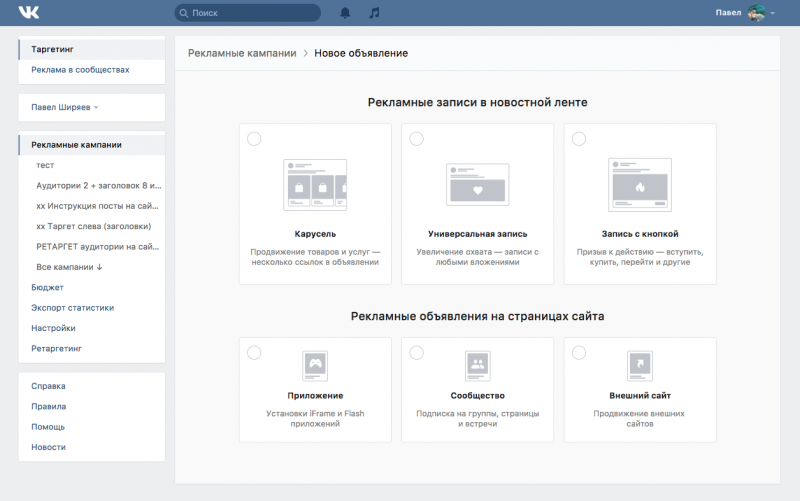Select the Приложение radio button
This screenshot has height=501, width=800.
254,353
